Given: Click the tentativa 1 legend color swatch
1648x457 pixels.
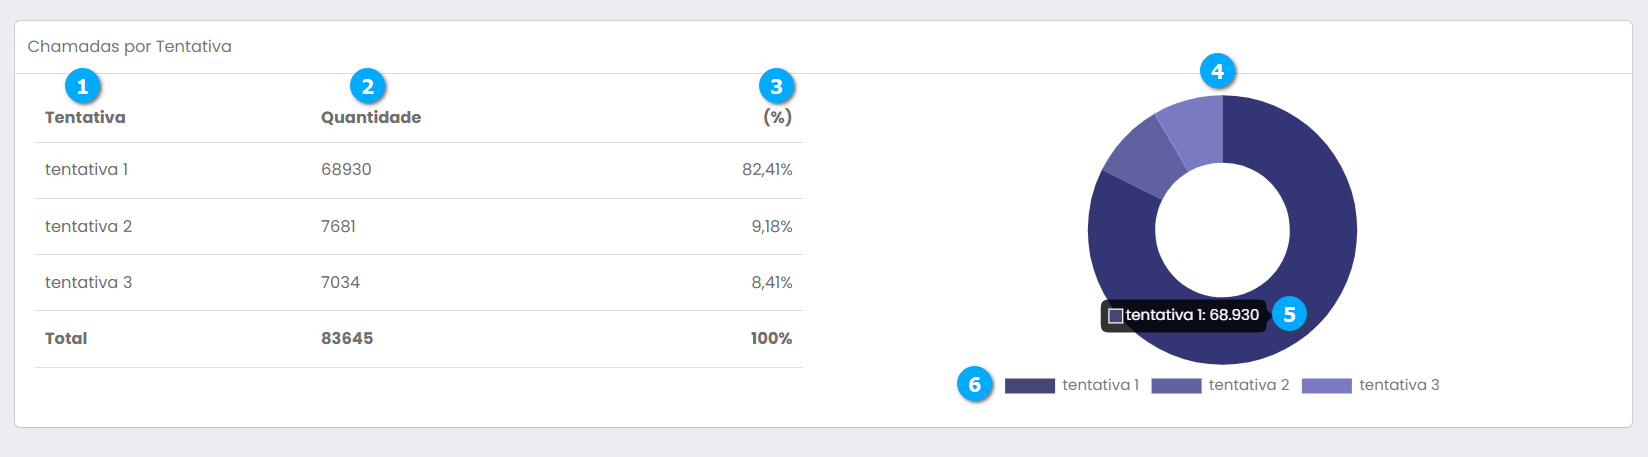Looking at the screenshot, I should pyautogui.click(x=1030, y=386).
